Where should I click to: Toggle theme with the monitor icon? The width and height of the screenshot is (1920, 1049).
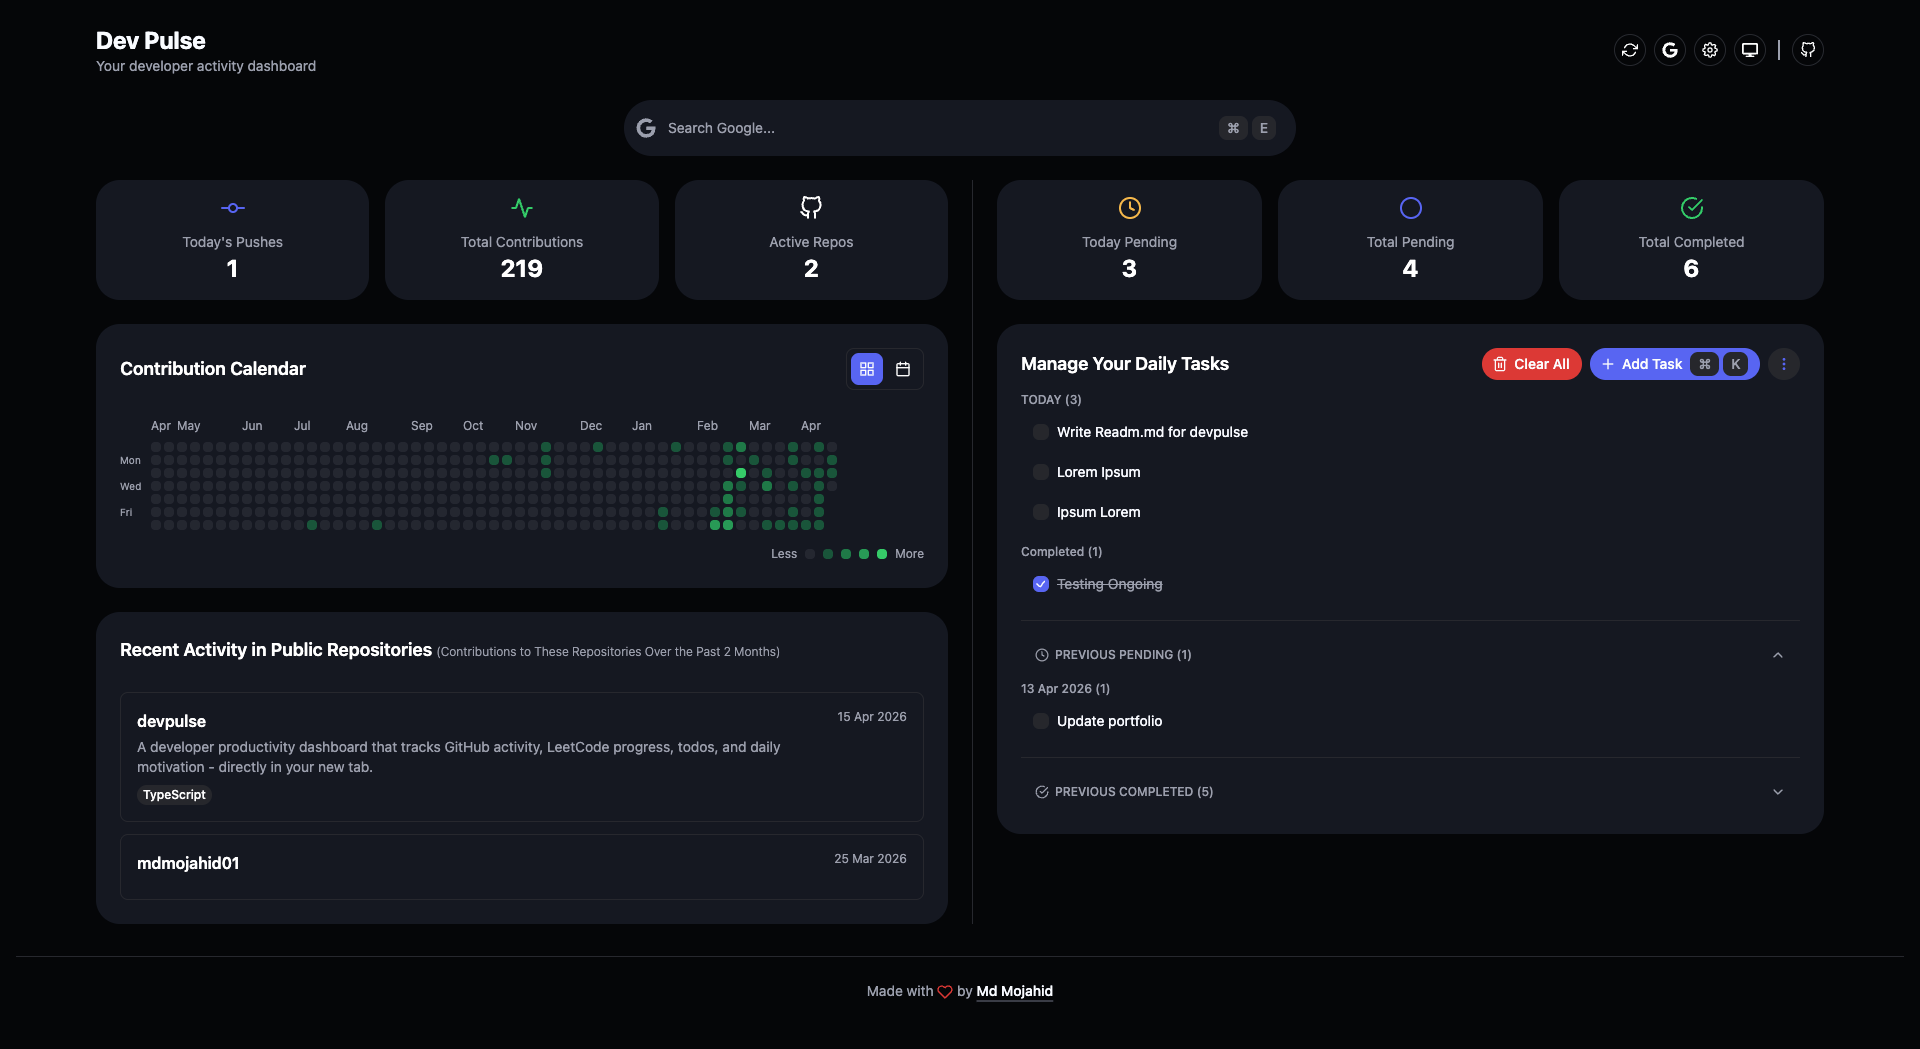(1748, 49)
